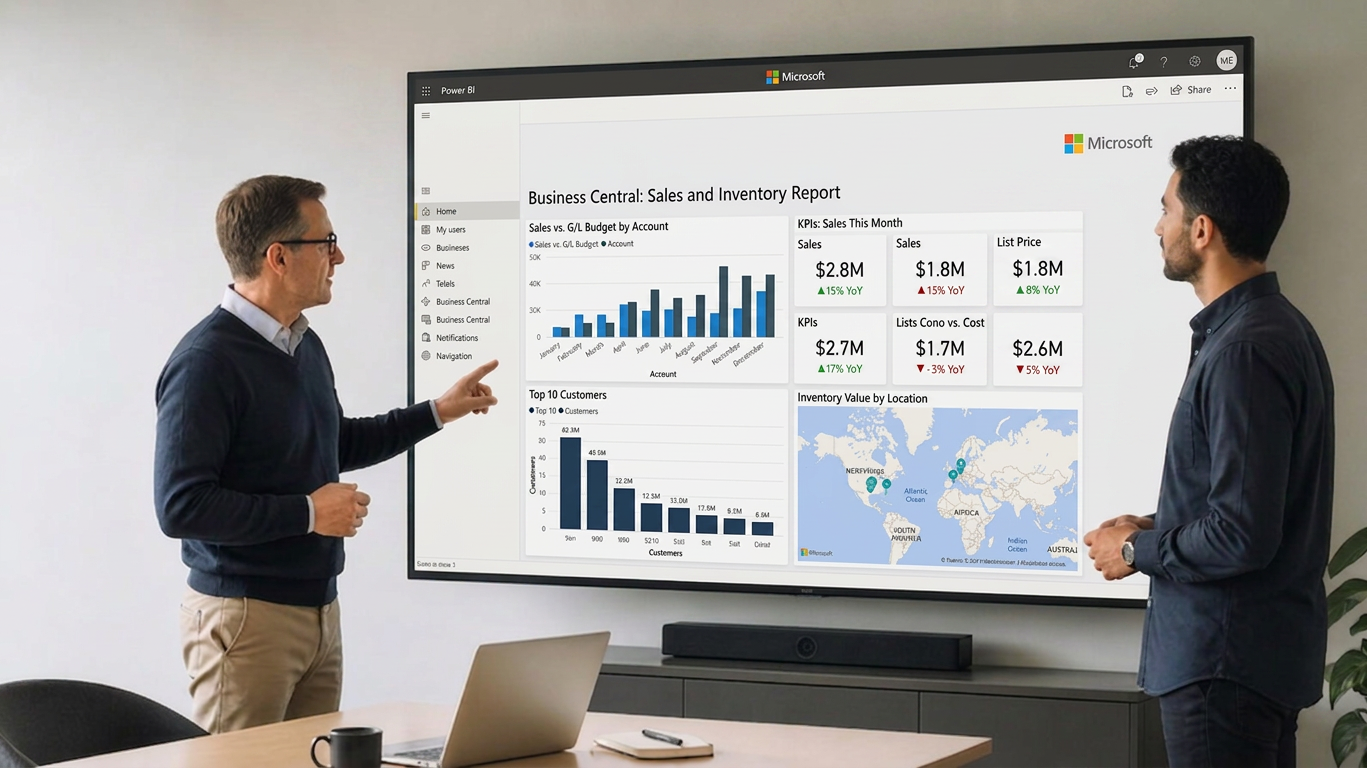Click the red -3% YoY indicator

tap(940, 369)
